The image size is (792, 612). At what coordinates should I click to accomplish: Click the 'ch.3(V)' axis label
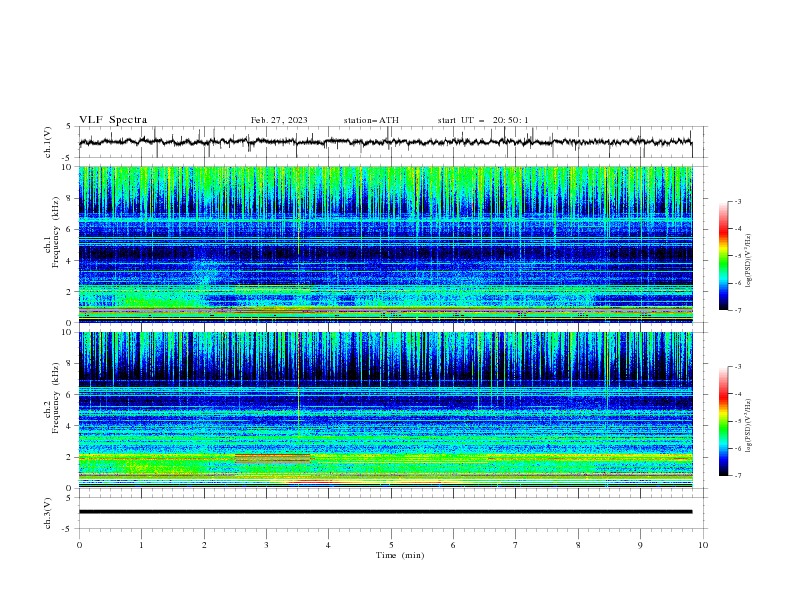pyautogui.click(x=48, y=513)
